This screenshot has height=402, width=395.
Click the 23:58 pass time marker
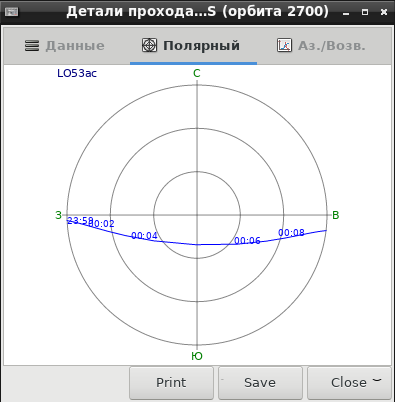(80, 221)
